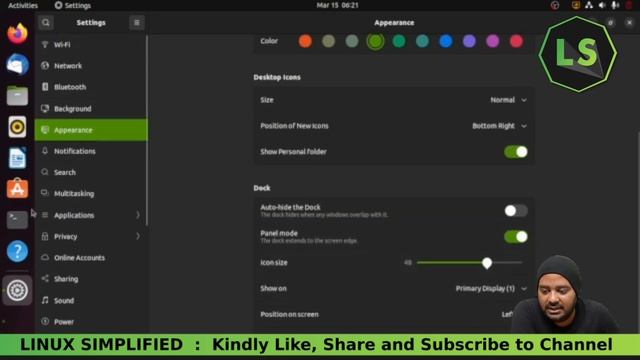Click the Wi-Fi sidebar icon
Viewport: 640px width, 360px height.
[45, 44]
